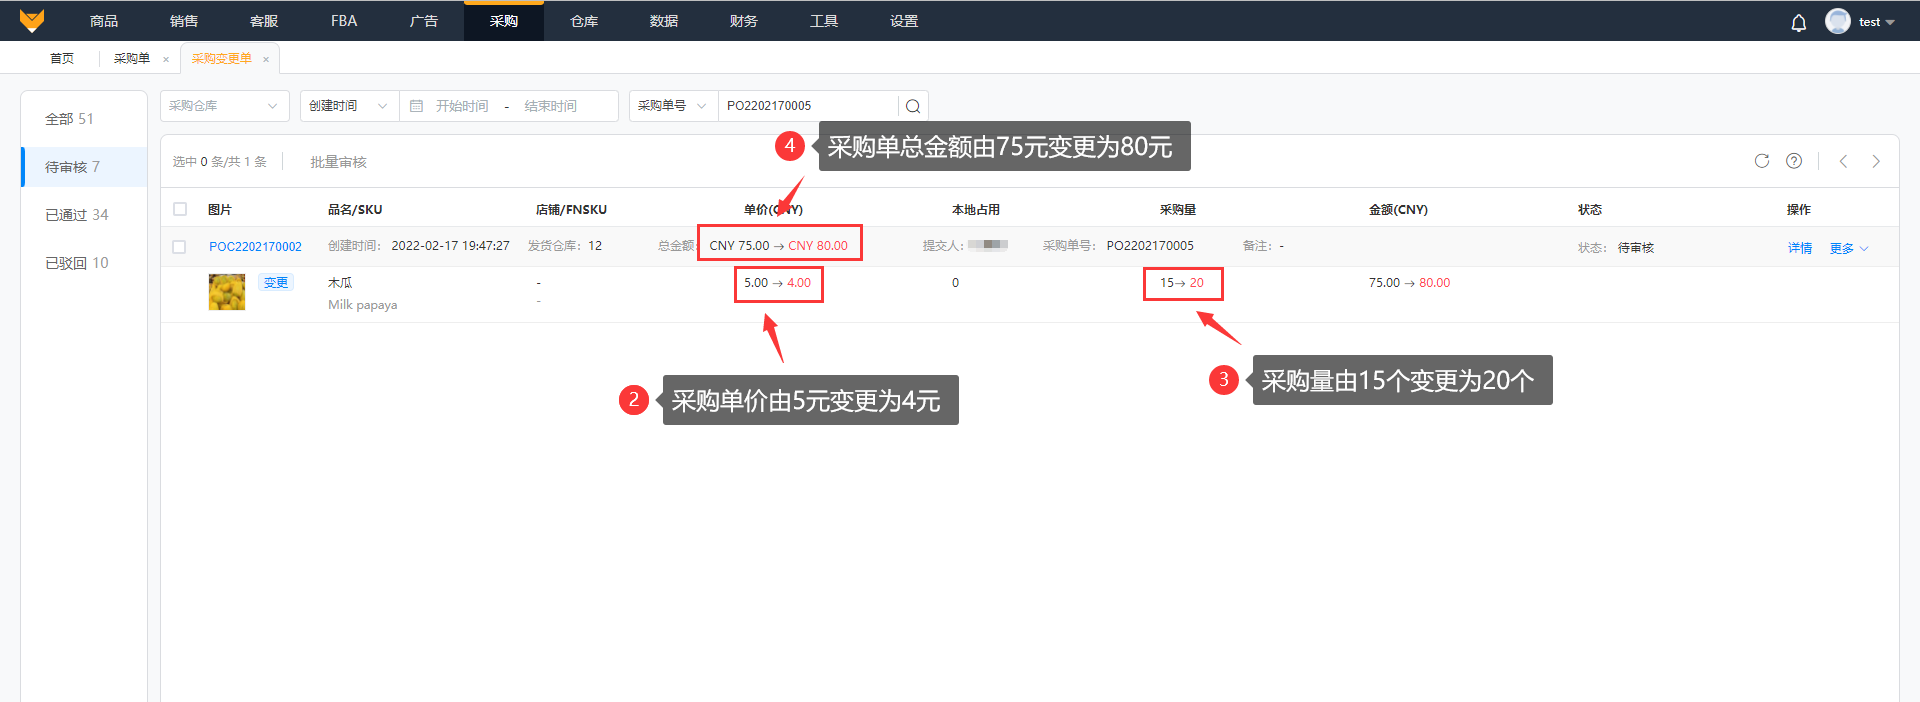This screenshot has height=702, width=1920.
Task: Open the FBA menu
Action: (344, 21)
